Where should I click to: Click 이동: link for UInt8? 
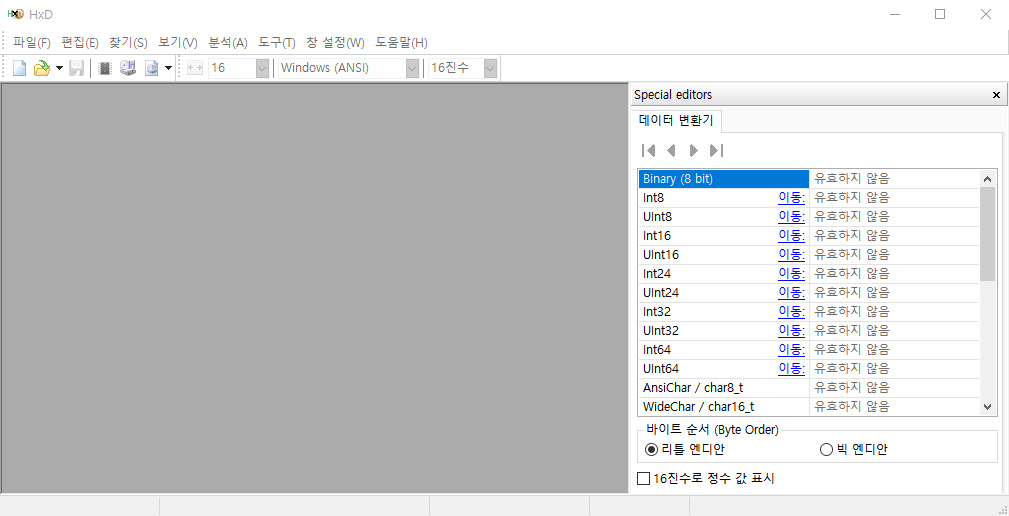coord(791,217)
